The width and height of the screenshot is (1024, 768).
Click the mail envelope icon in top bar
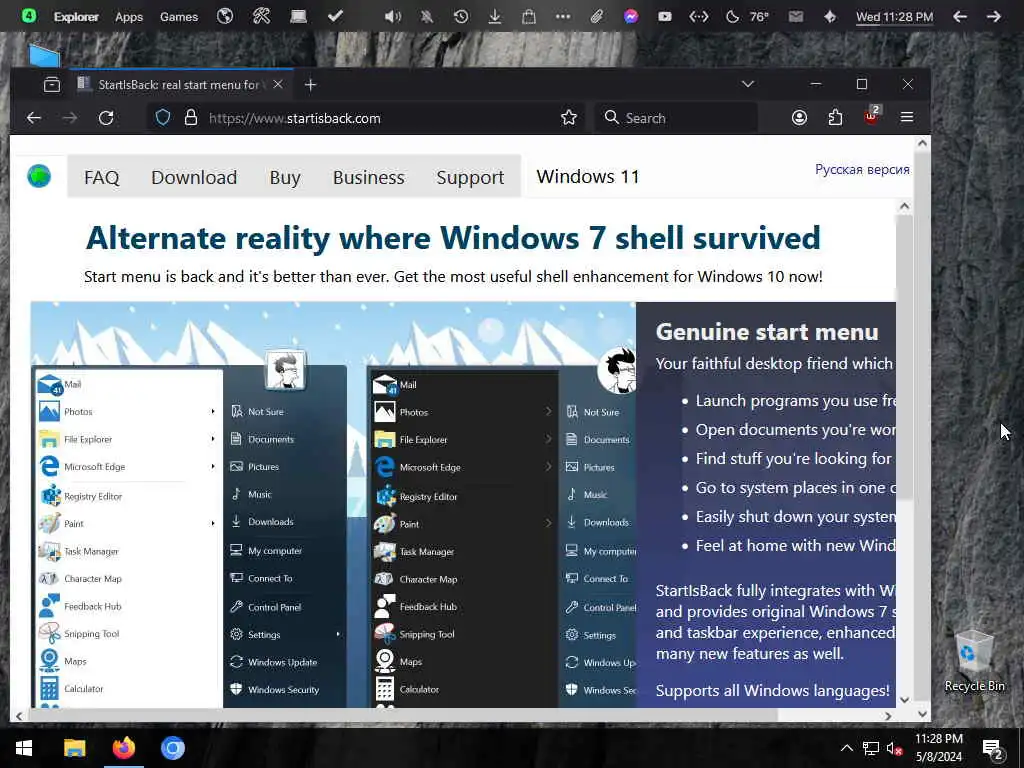pos(795,16)
